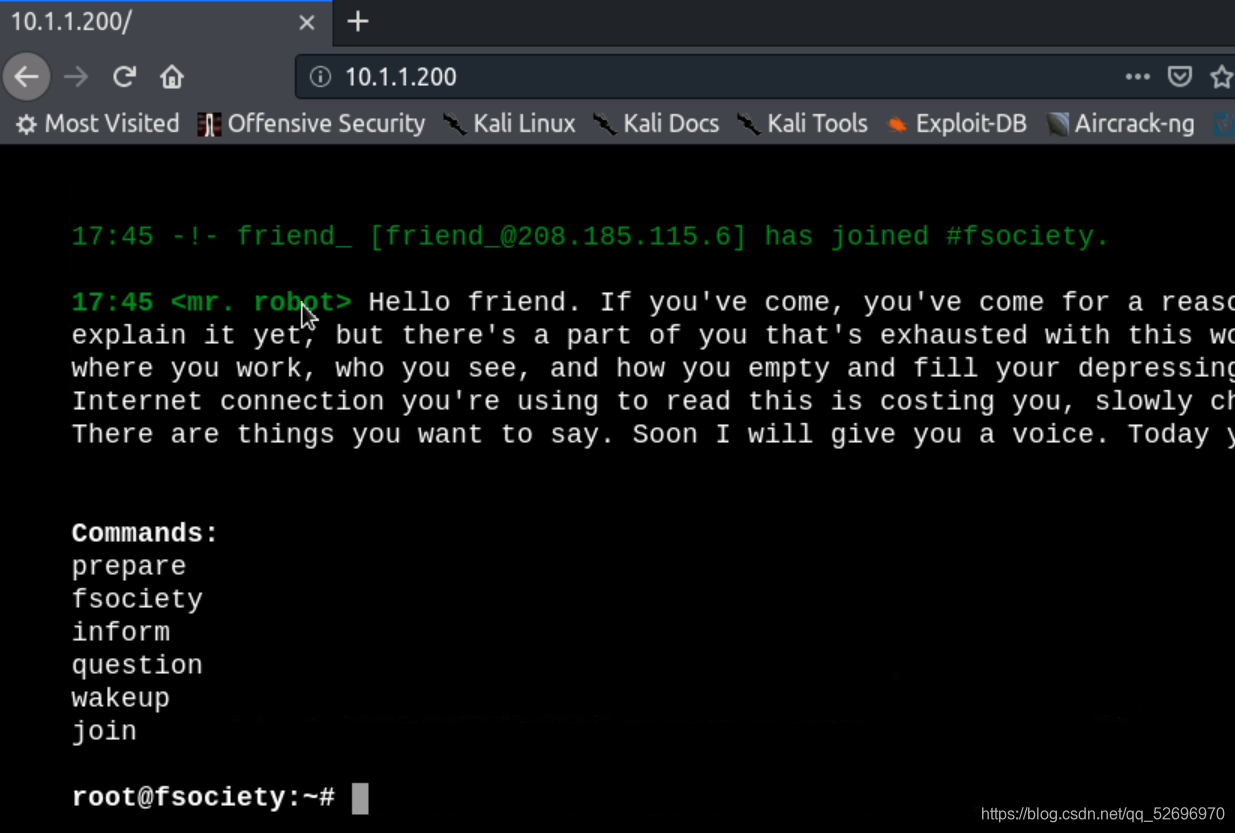Image resolution: width=1235 pixels, height=833 pixels.
Task: Open a new browser tab
Action: (x=357, y=21)
